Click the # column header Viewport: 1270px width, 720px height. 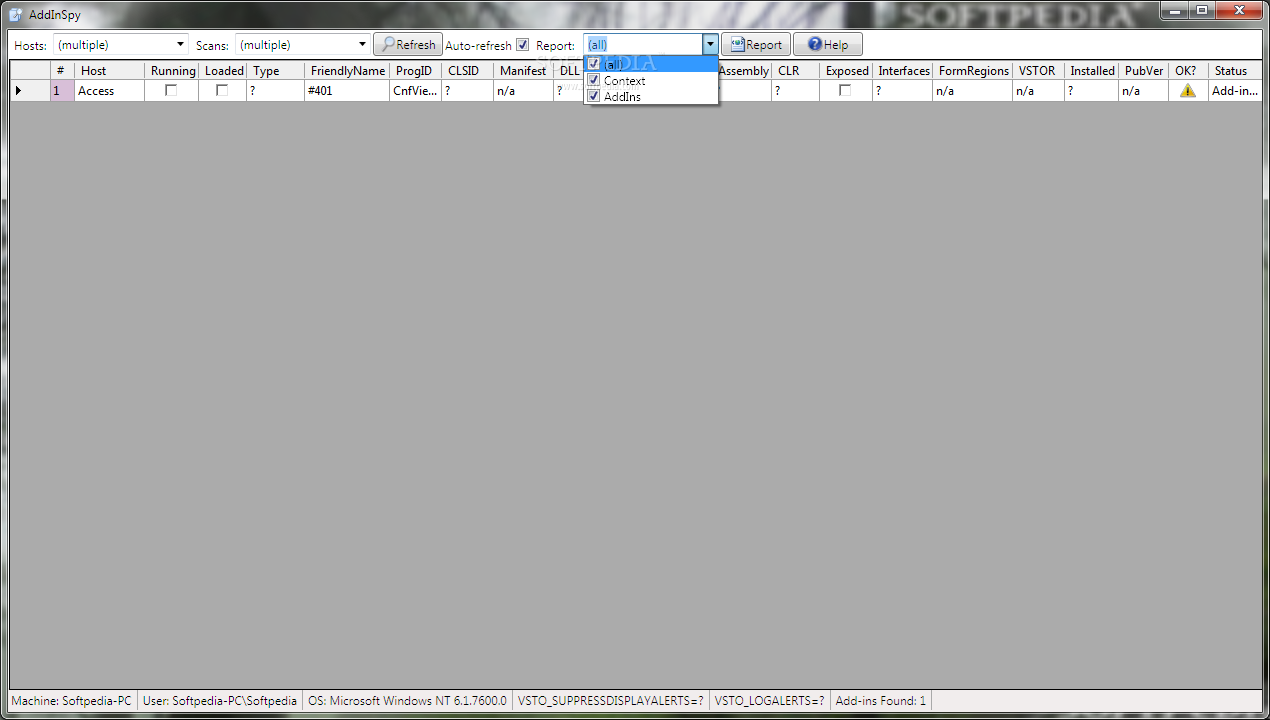pyautogui.click(x=62, y=71)
